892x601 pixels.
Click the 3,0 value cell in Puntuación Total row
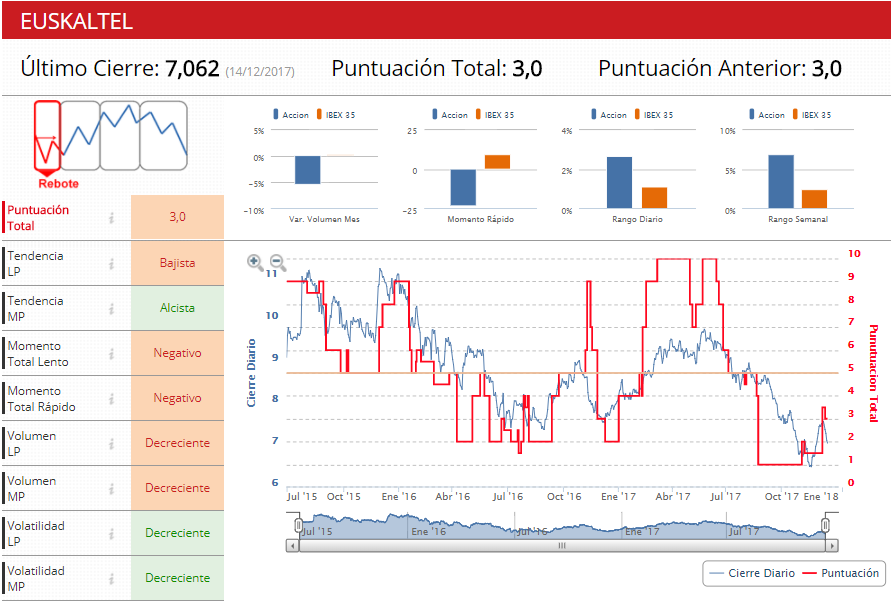pos(177,217)
